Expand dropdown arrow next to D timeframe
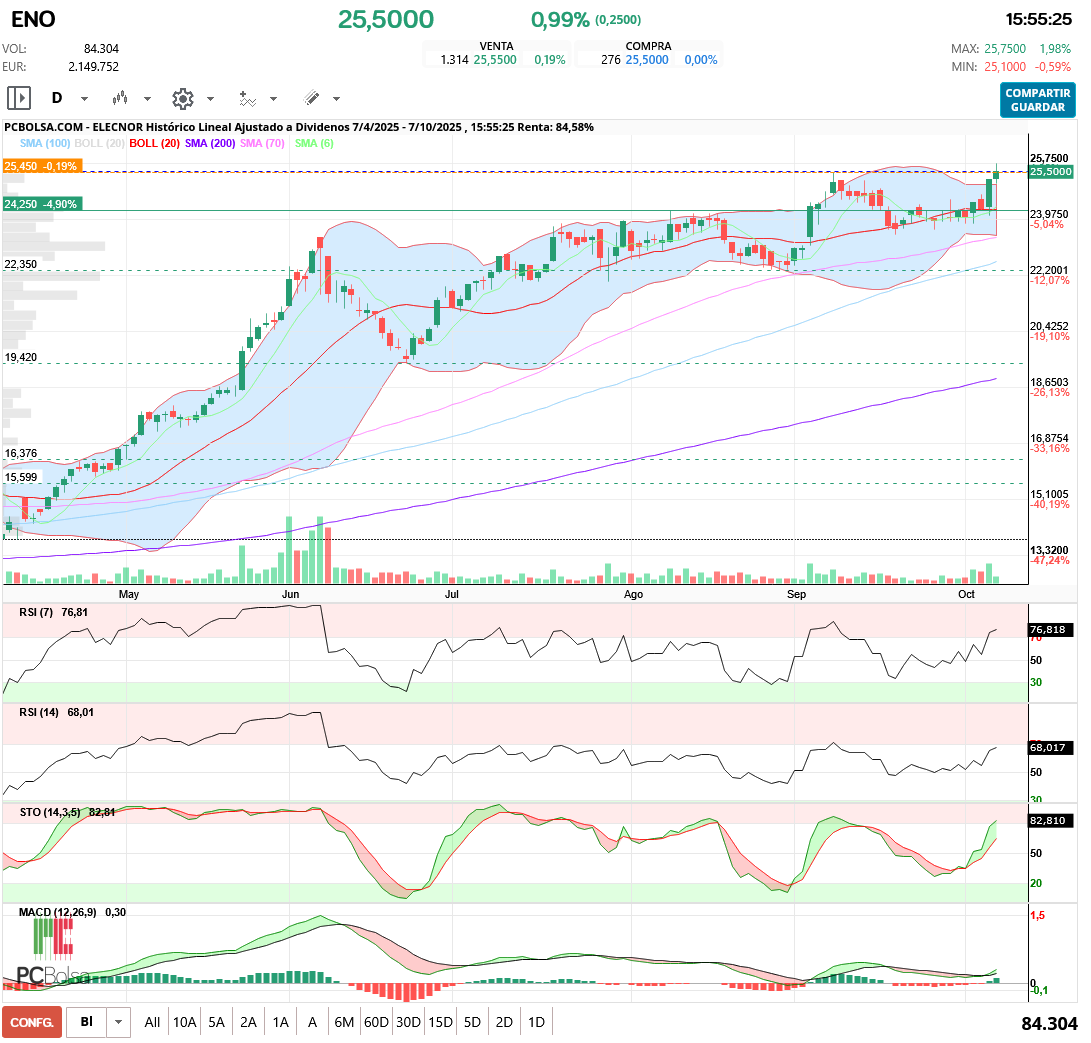Screen dimensions: 1091x1043 click(x=84, y=99)
